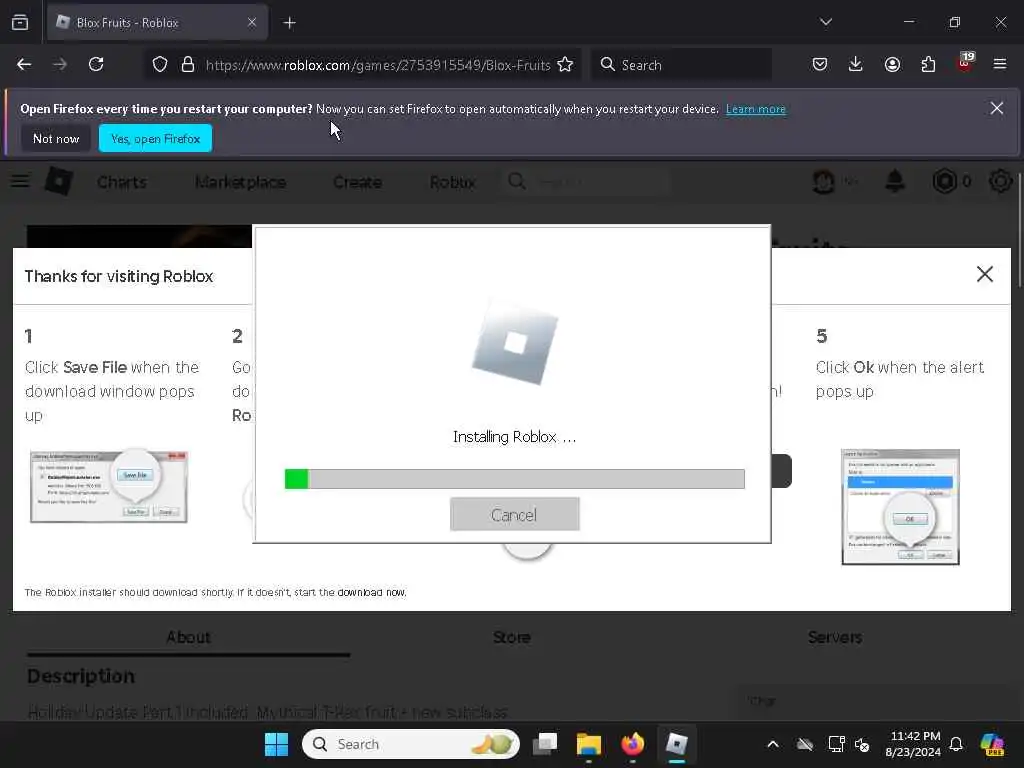Click the Roblox logo home icon
This screenshot has height=768, width=1024.
[58, 181]
